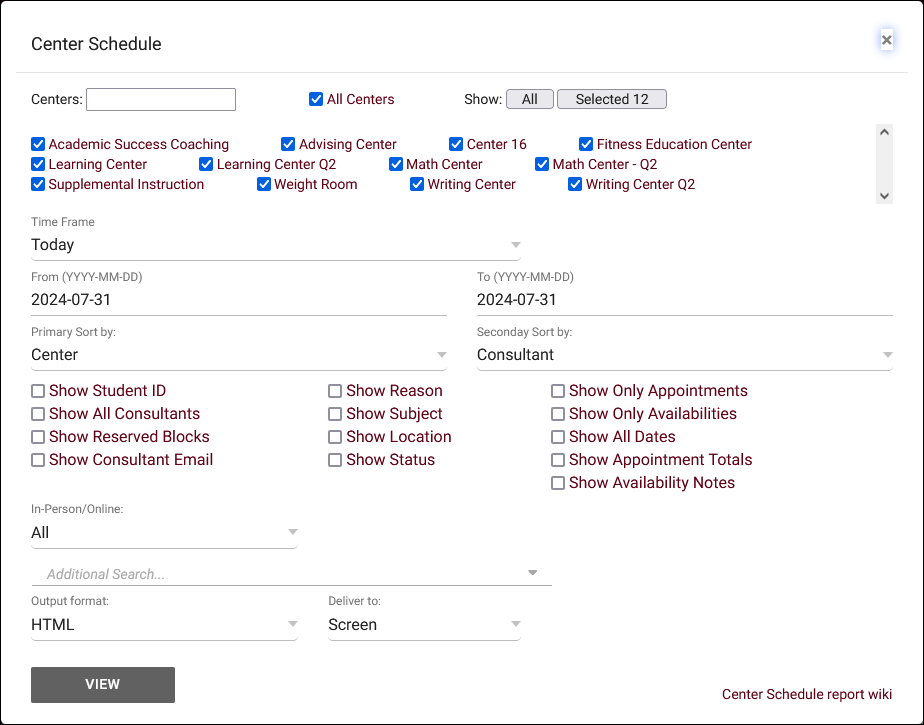Click the Centers search text field
The height and width of the screenshot is (725, 924).
tap(161, 99)
